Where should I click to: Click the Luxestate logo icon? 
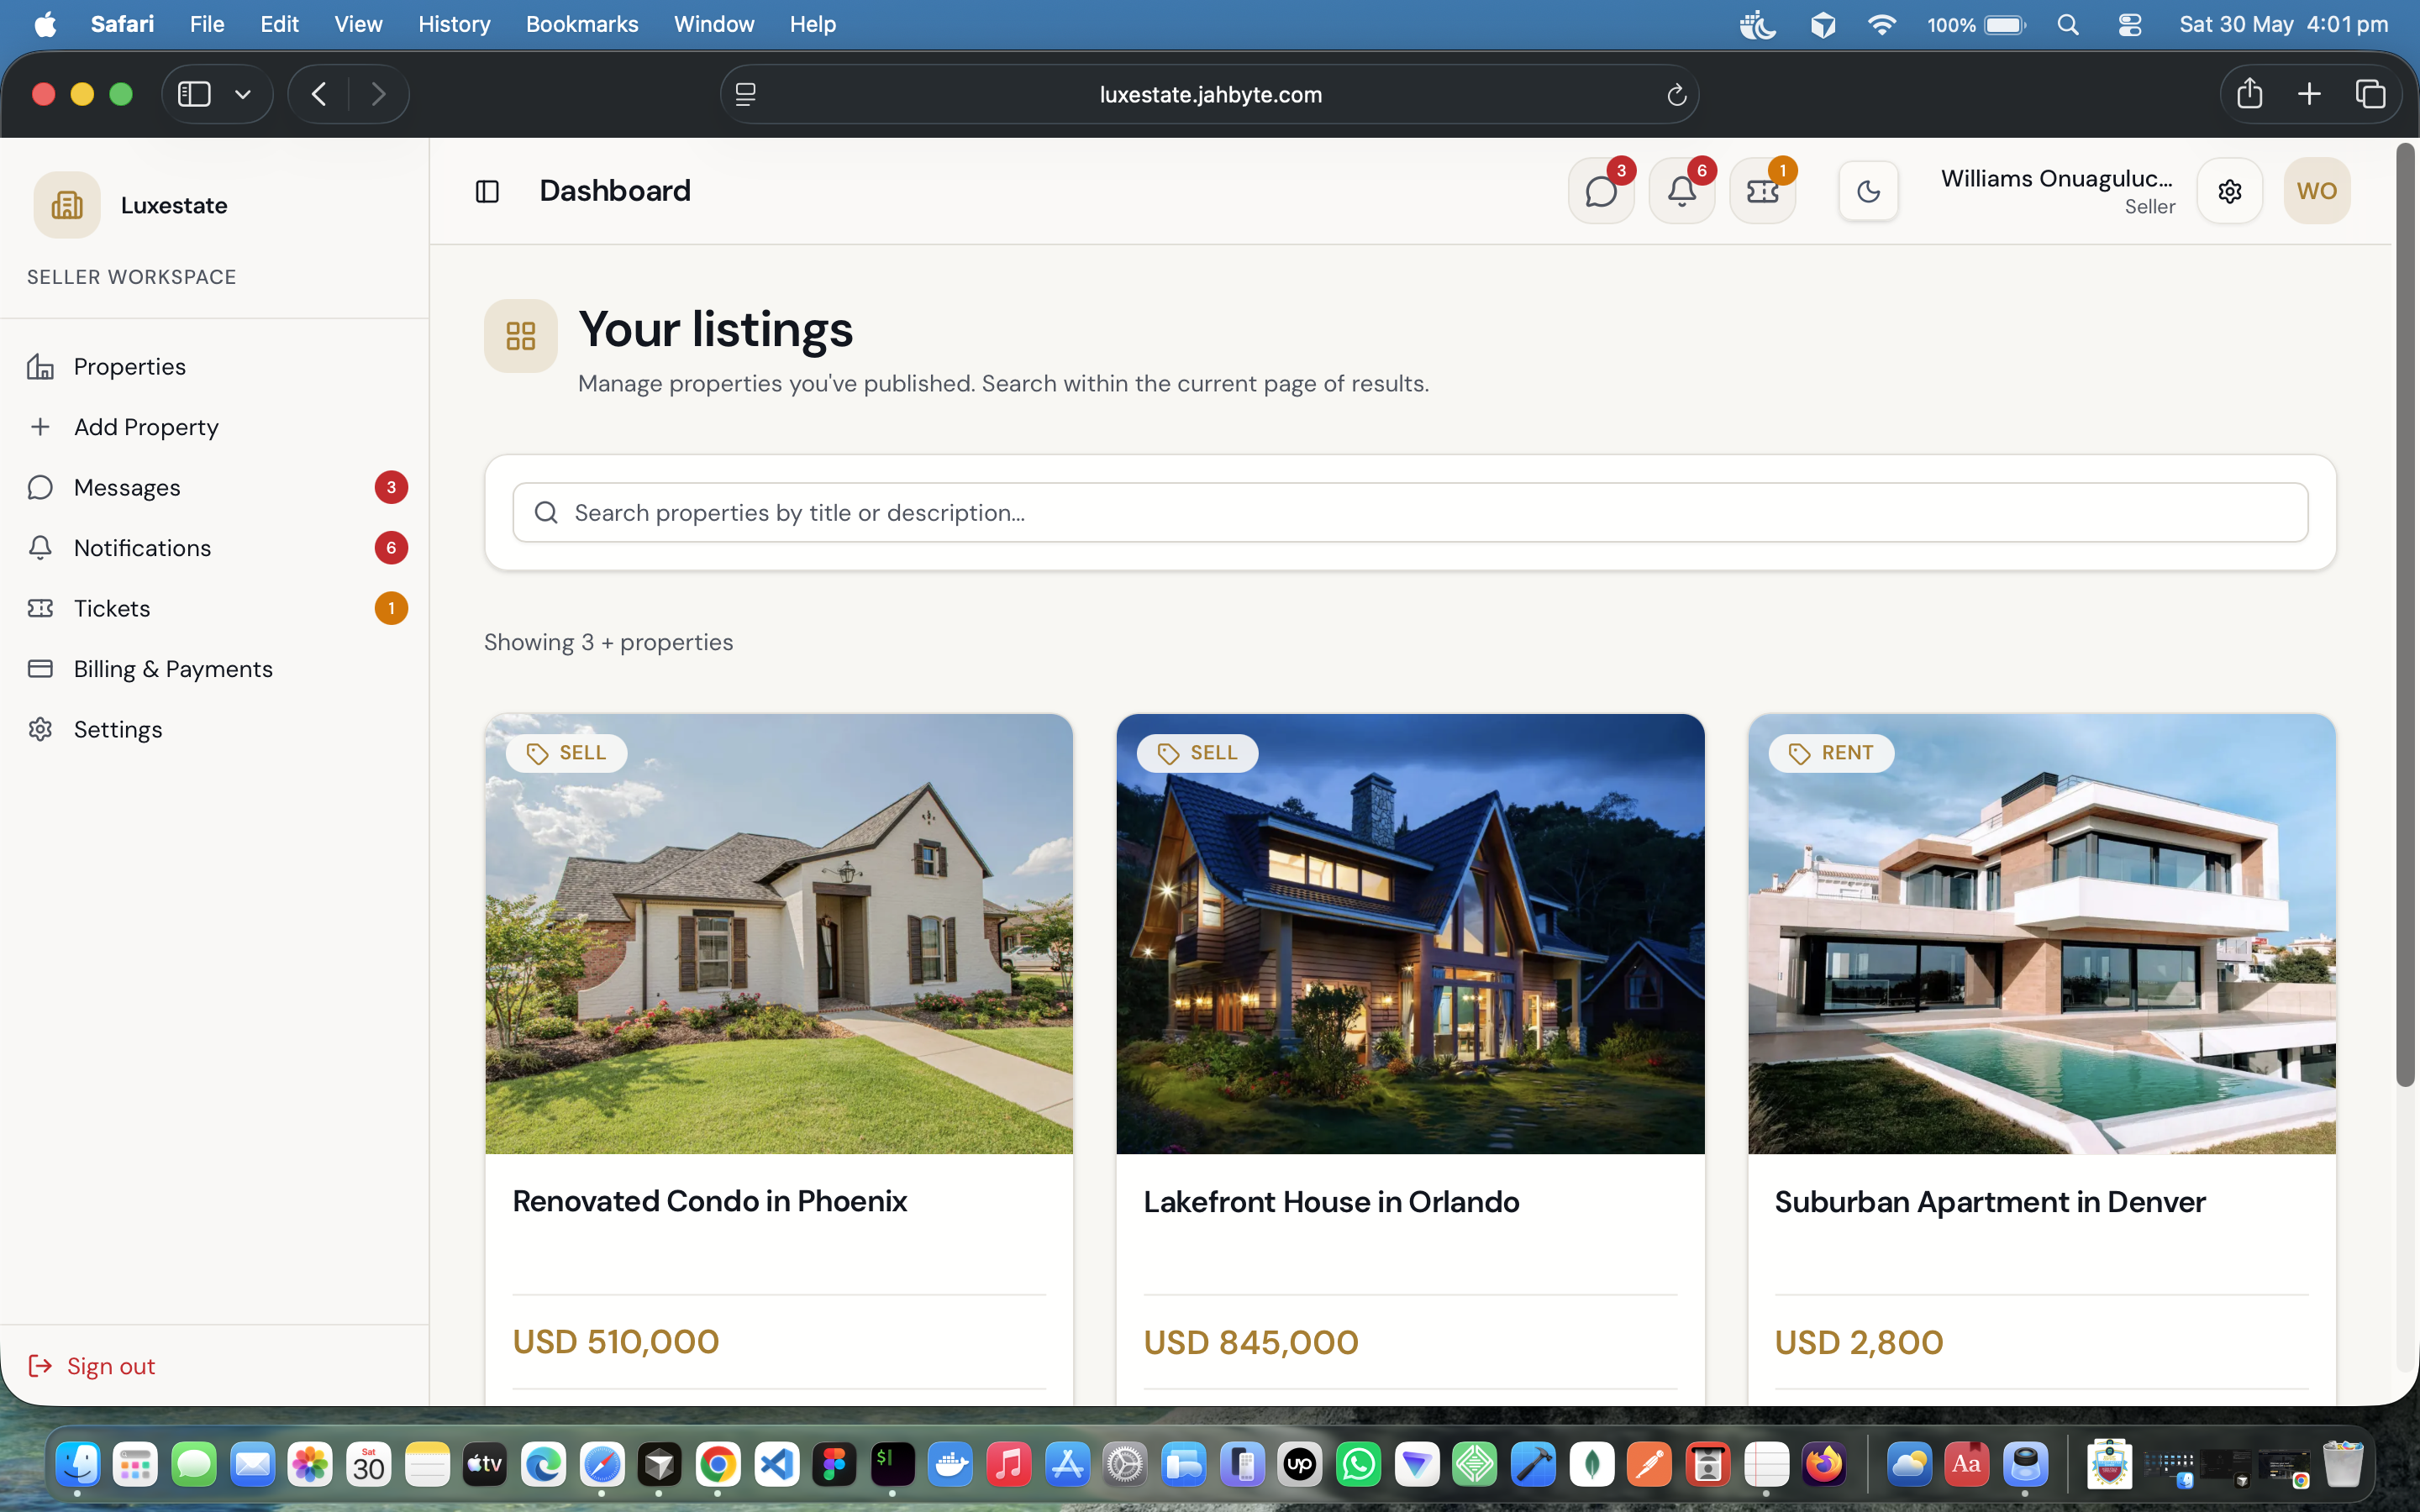(x=67, y=205)
